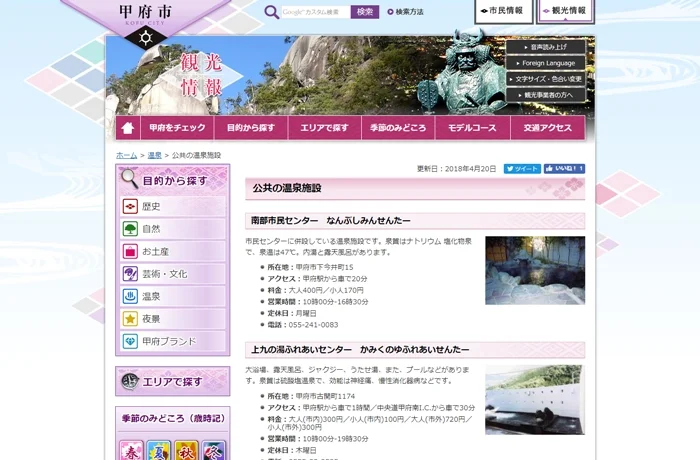
Task: Open the 目的から探す navigation menu
Action: [x=250, y=128]
